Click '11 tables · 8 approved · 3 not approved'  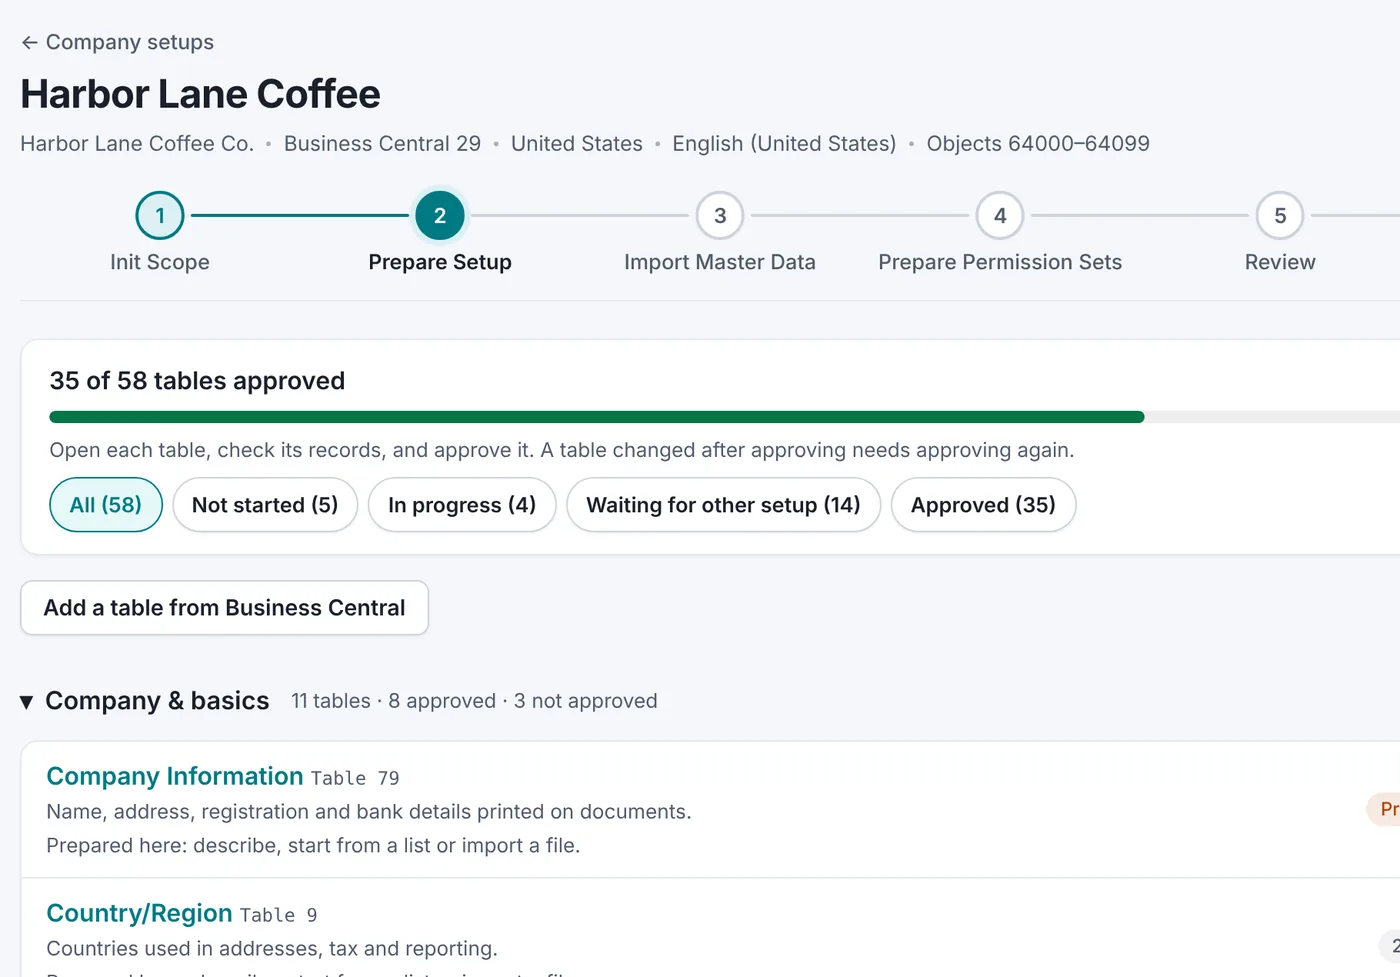[474, 701]
